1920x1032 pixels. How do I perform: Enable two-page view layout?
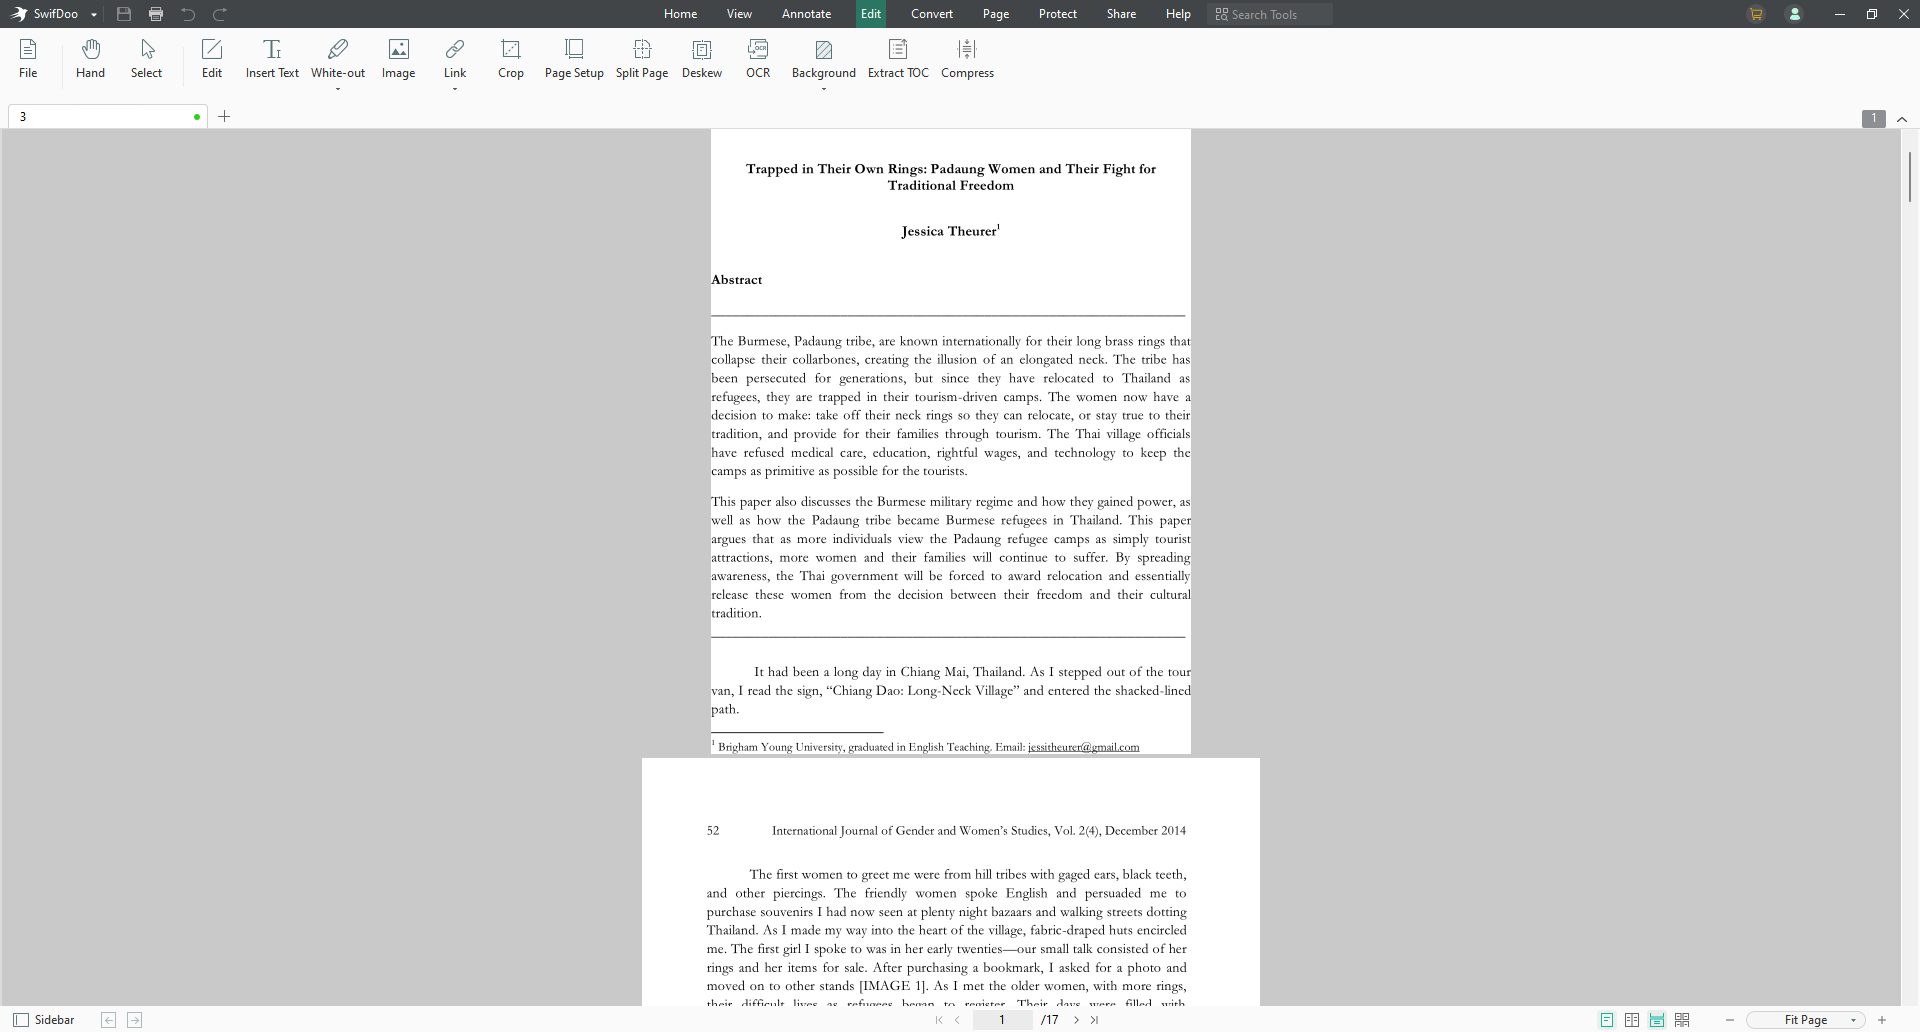(1632, 1020)
